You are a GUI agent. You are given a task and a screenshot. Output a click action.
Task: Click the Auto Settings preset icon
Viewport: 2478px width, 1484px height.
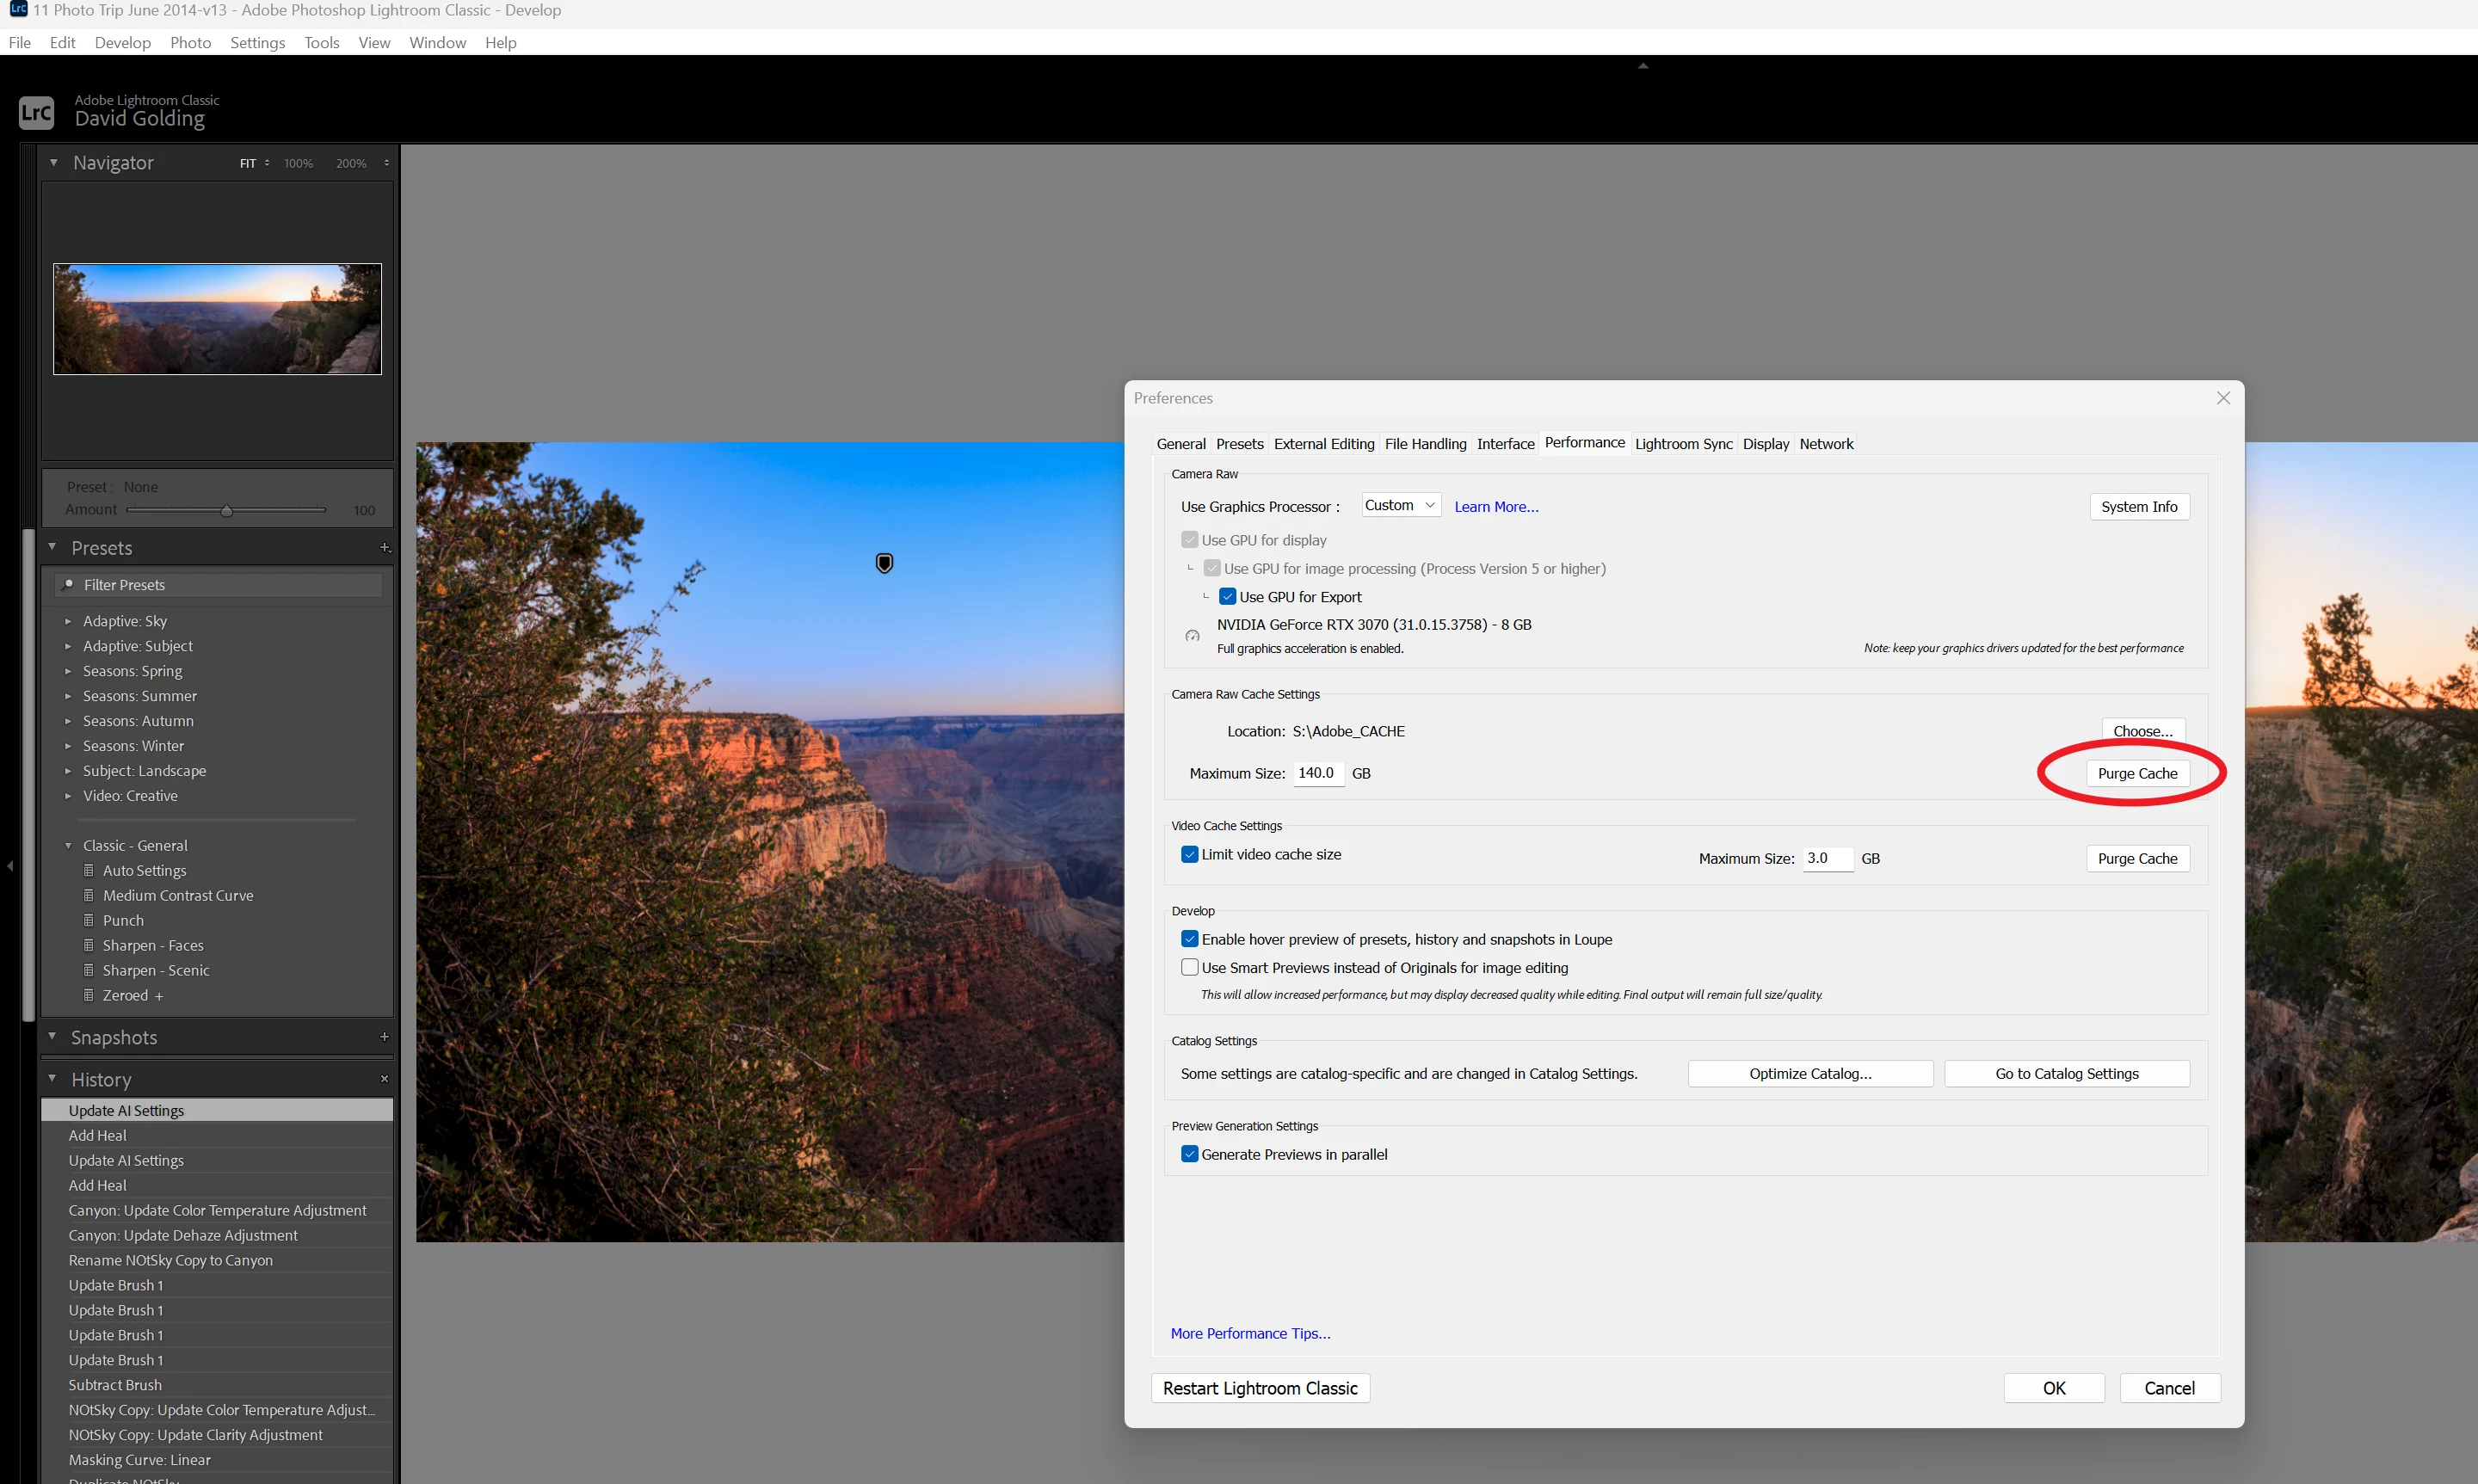point(89,870)
